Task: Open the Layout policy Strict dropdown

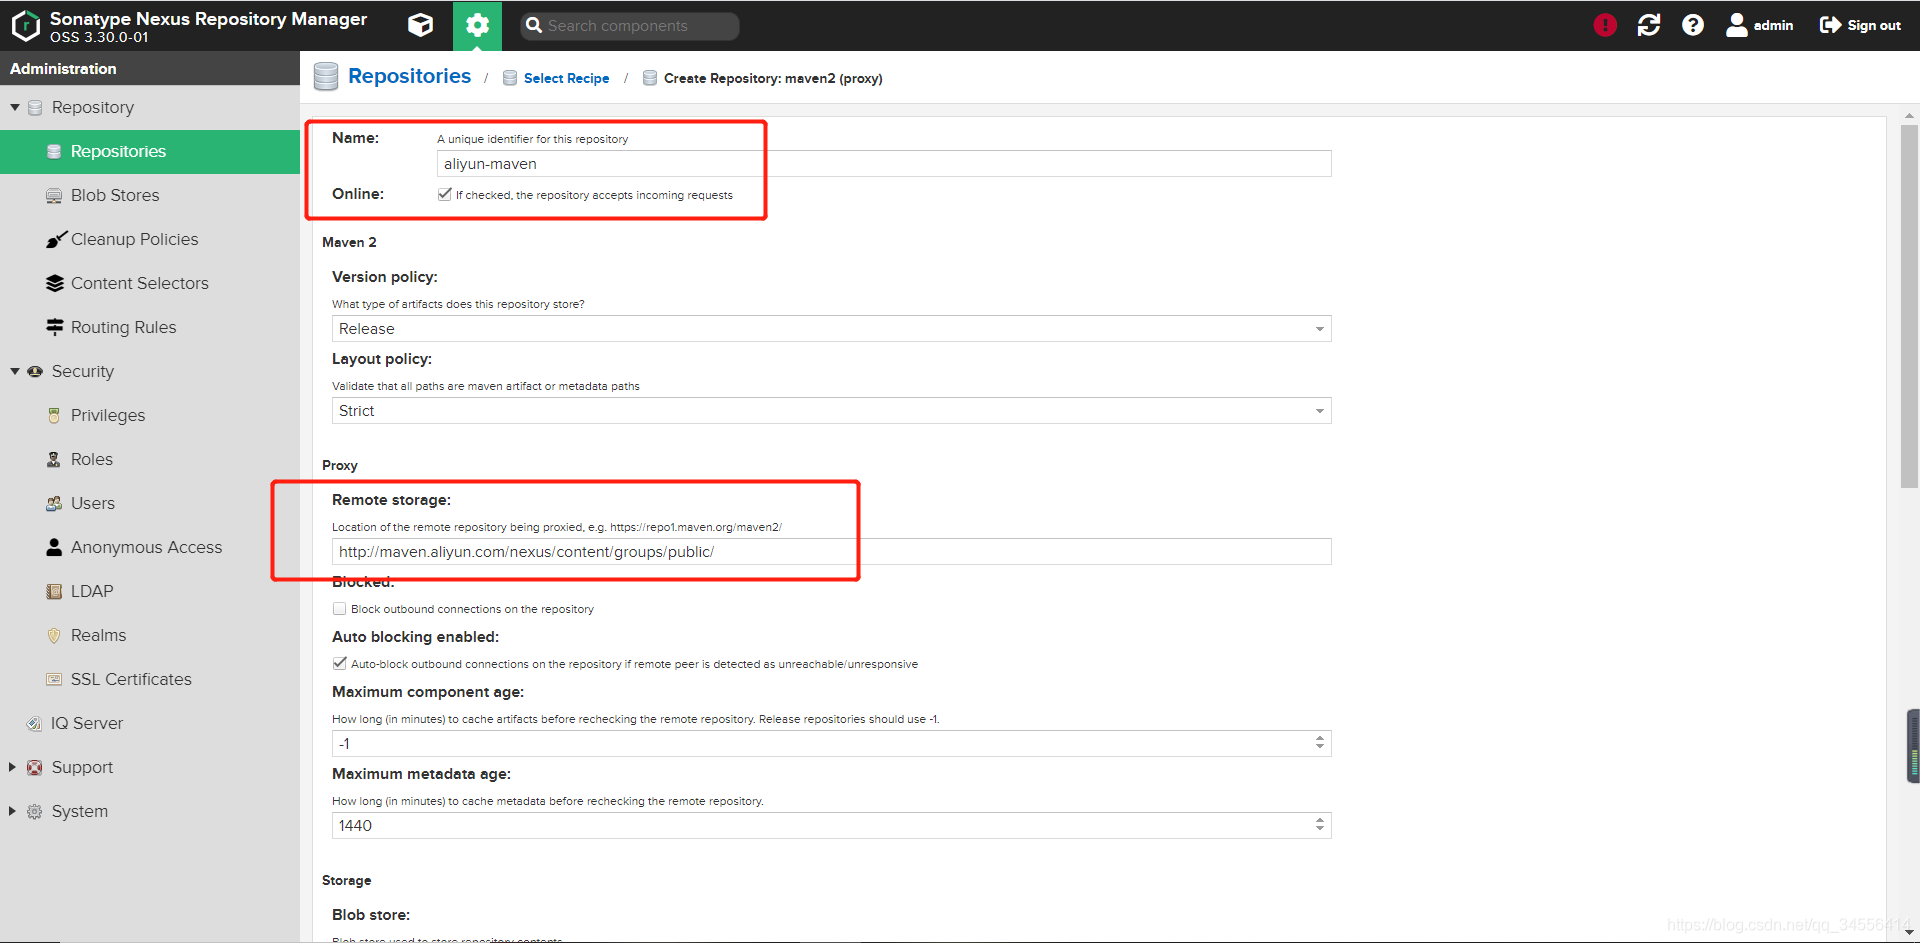Action: tap(832, 411)
